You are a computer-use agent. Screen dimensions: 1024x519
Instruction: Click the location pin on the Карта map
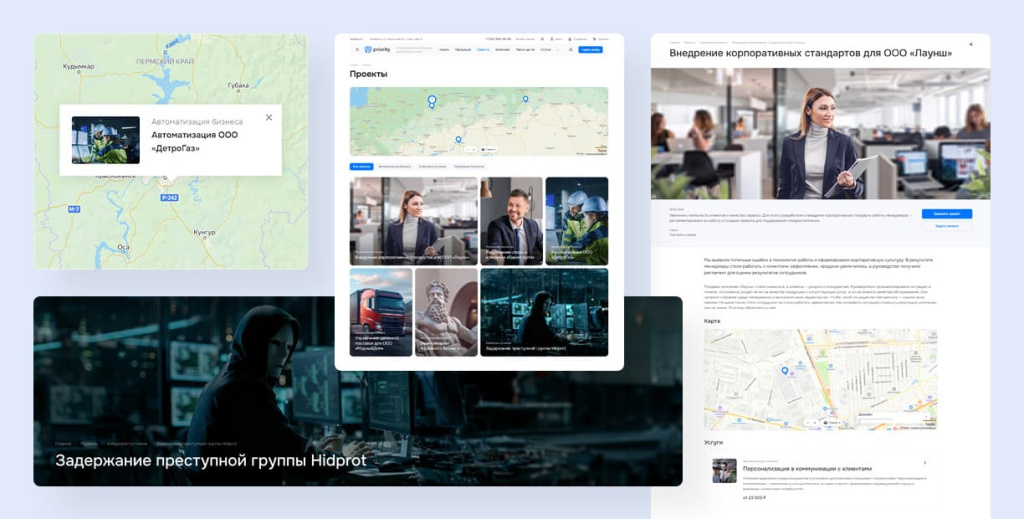tap(784, 371)
